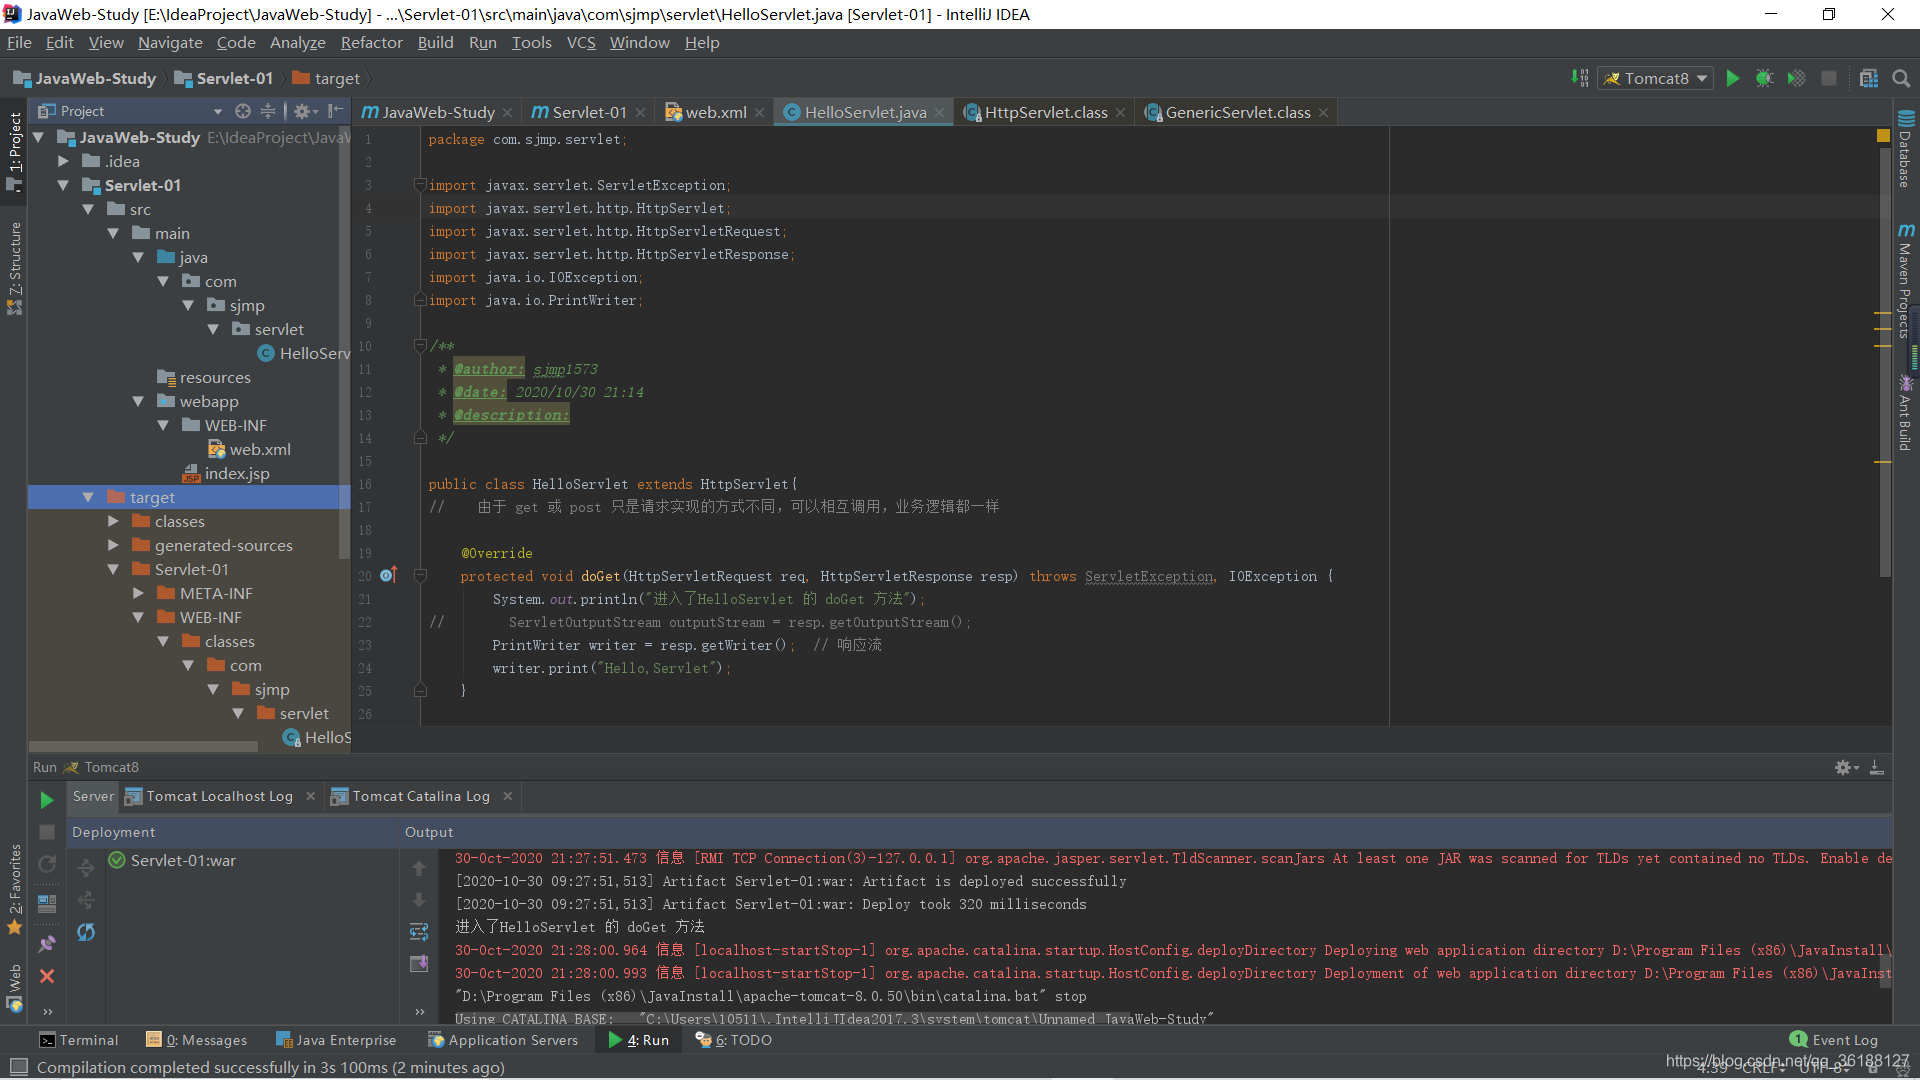Image resolution: width=1920 pixels, height=1080 pixels.
Task: Expand the generated-sources folder
Action: (x=113, y=545)
